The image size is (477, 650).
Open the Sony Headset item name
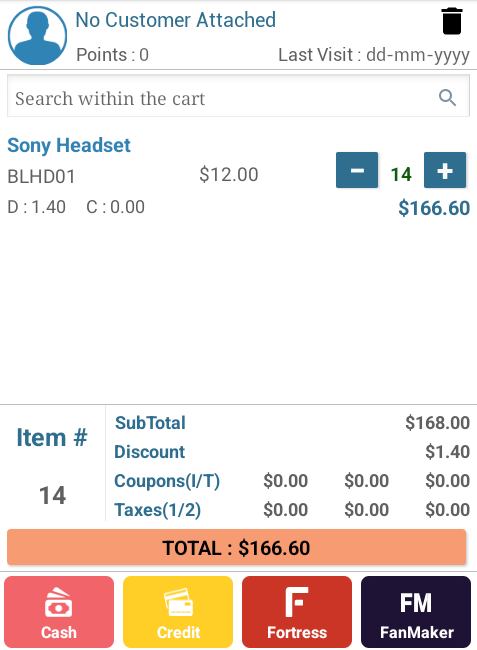click(69, 146)
